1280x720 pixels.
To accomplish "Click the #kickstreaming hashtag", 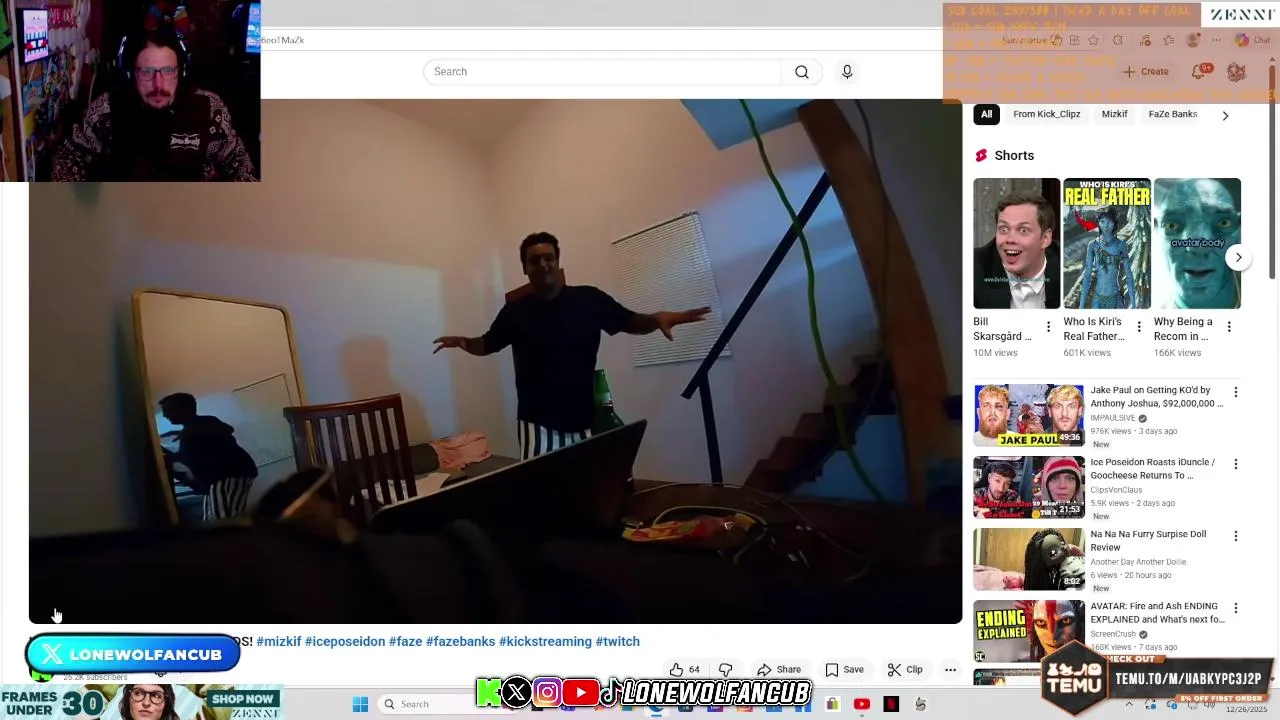I will coord(545,642).
